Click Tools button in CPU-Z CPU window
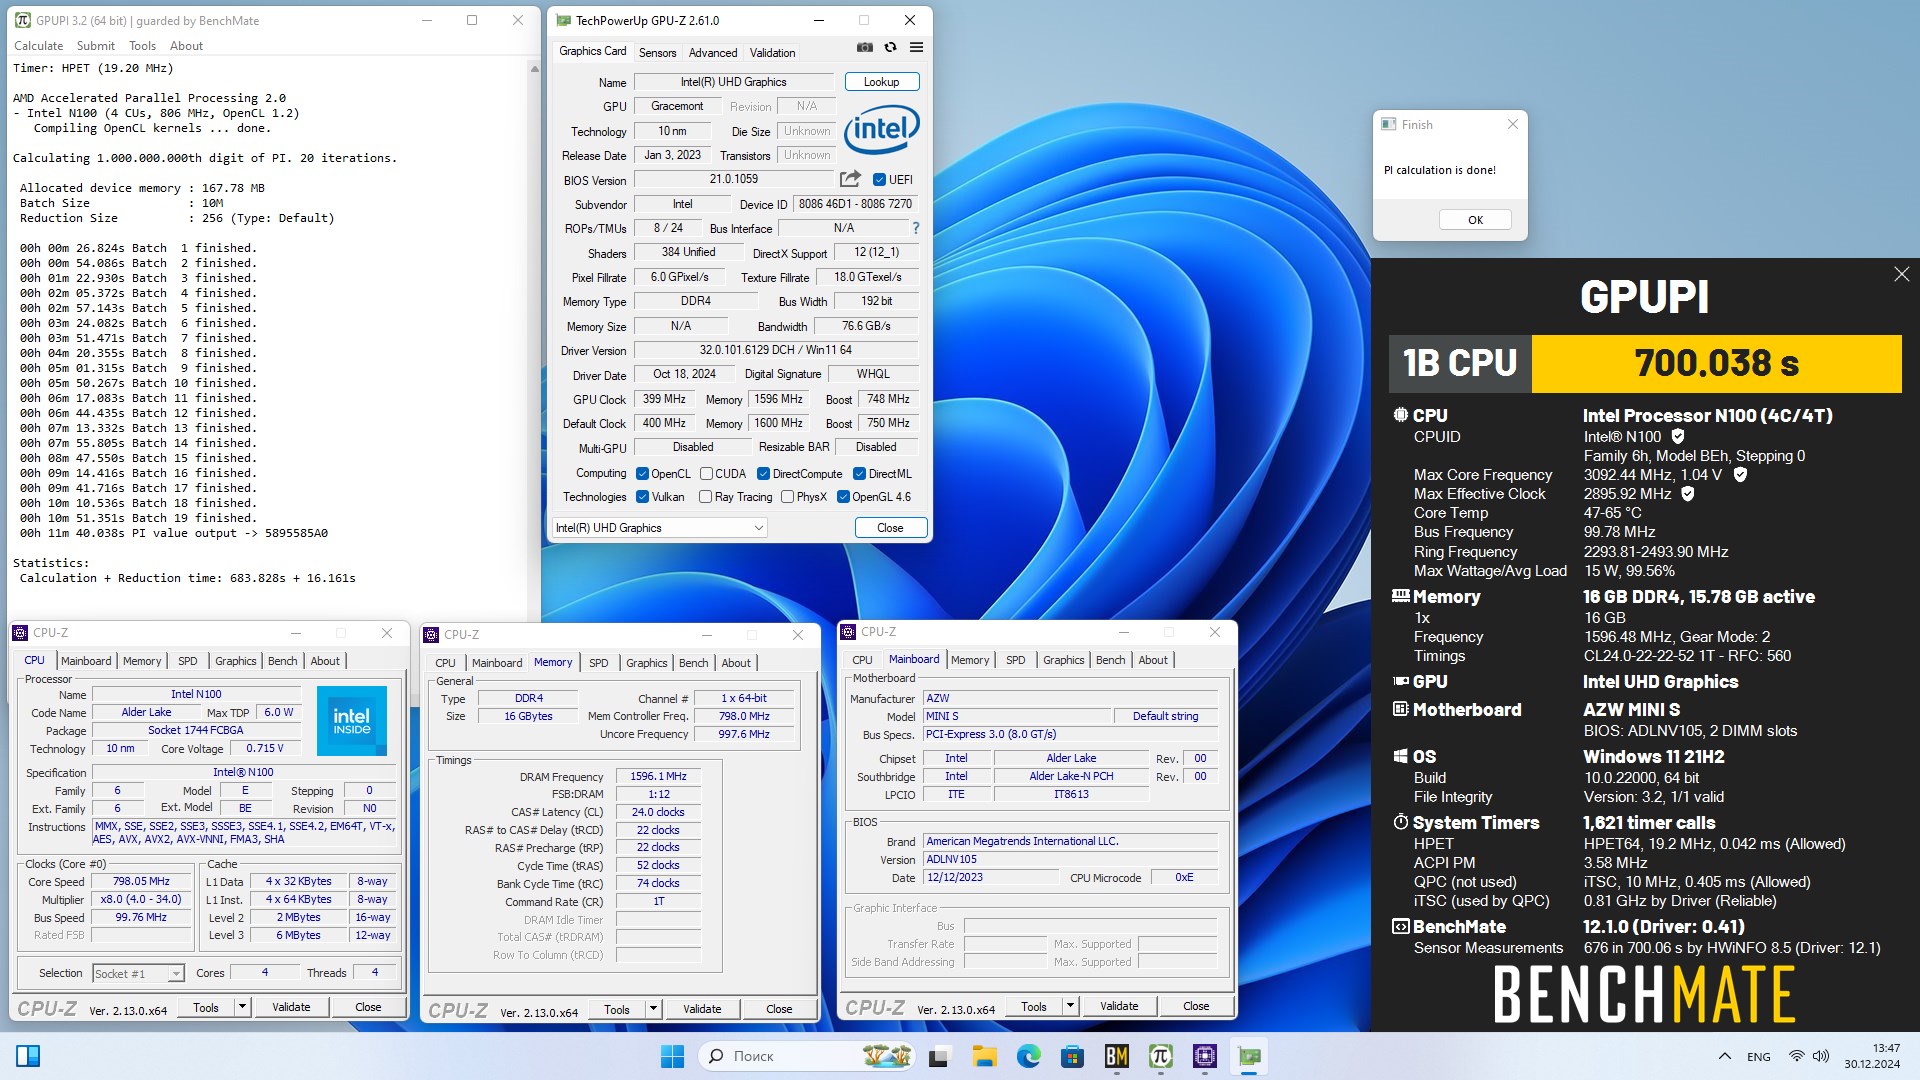Screen dimensions: 1920x1080 tap(206, 1007)
